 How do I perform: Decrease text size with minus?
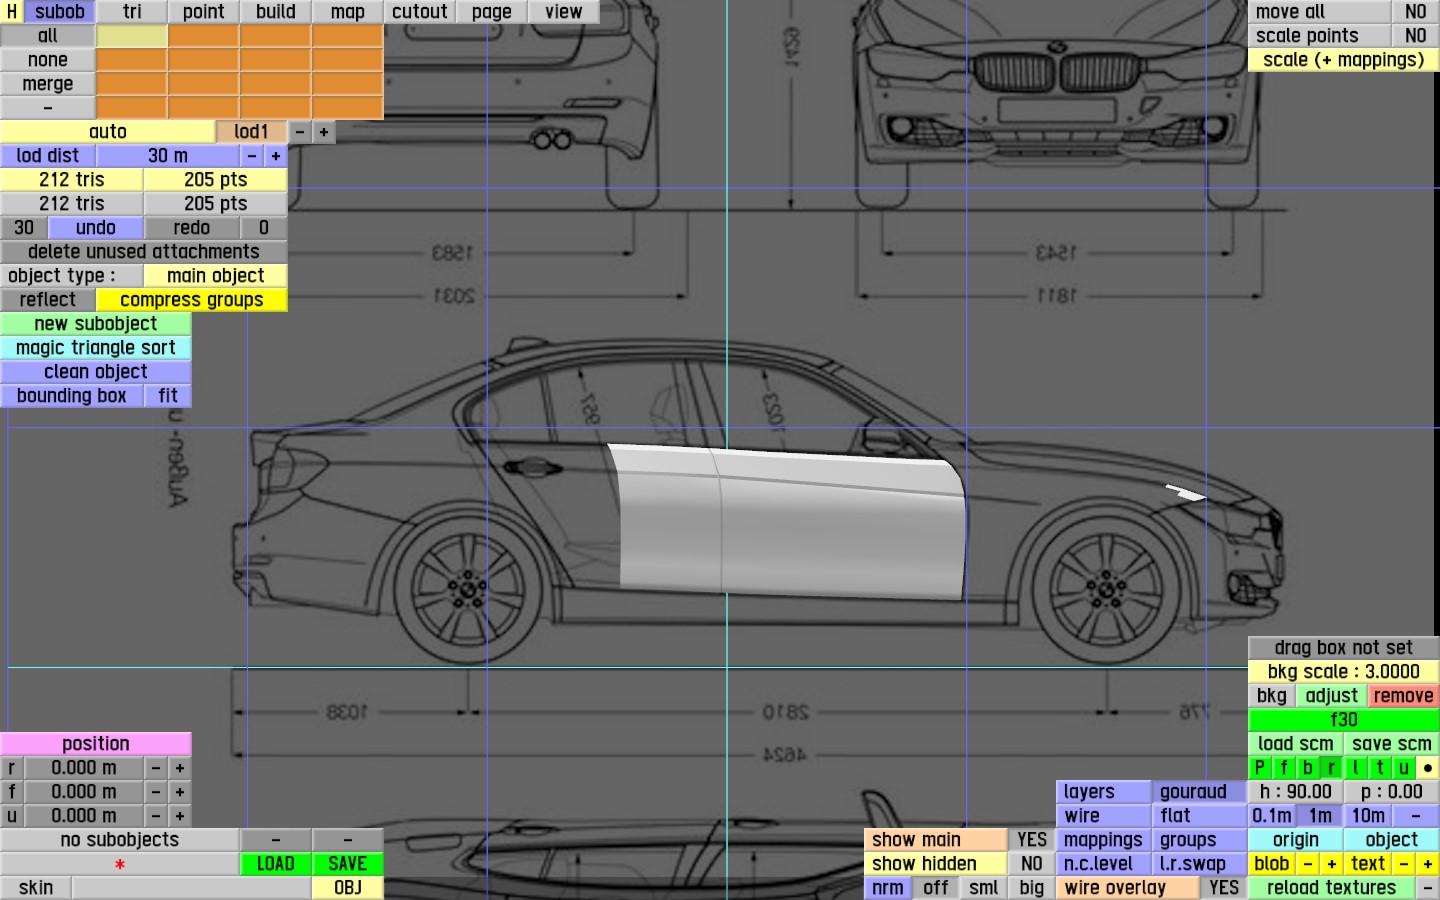point(1404,864)
